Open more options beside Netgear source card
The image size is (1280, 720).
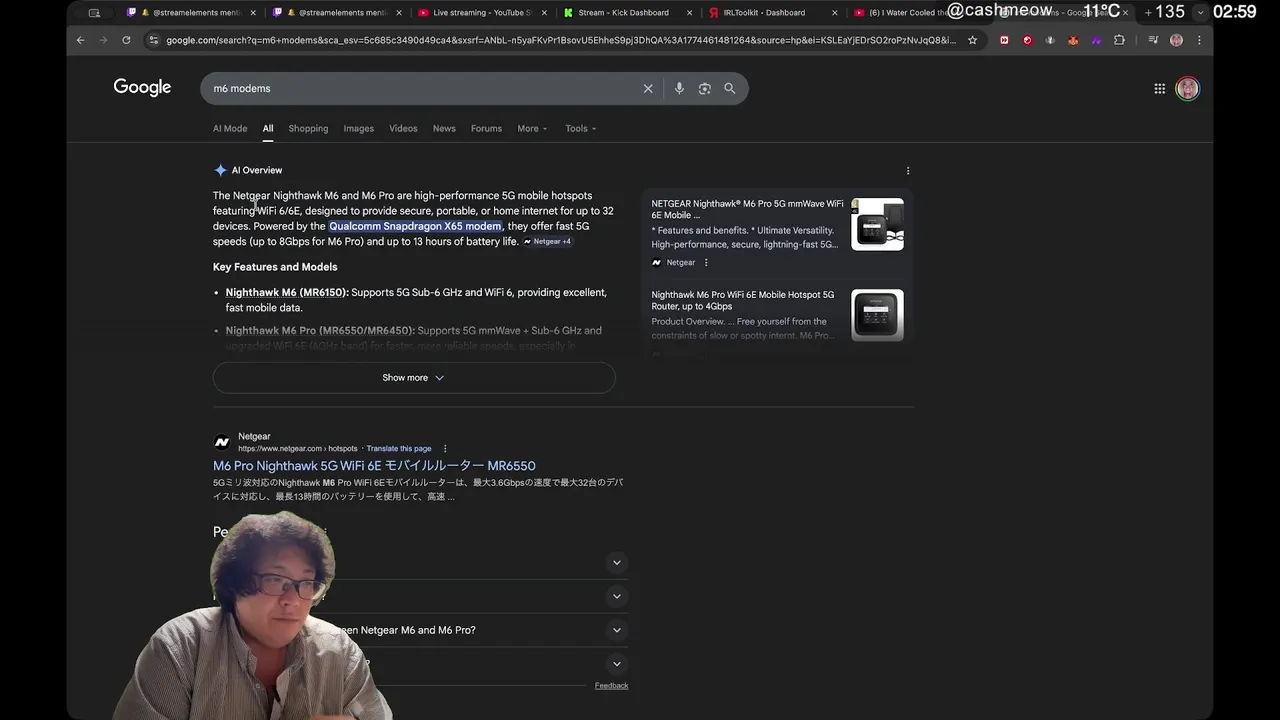click(706, 263)
